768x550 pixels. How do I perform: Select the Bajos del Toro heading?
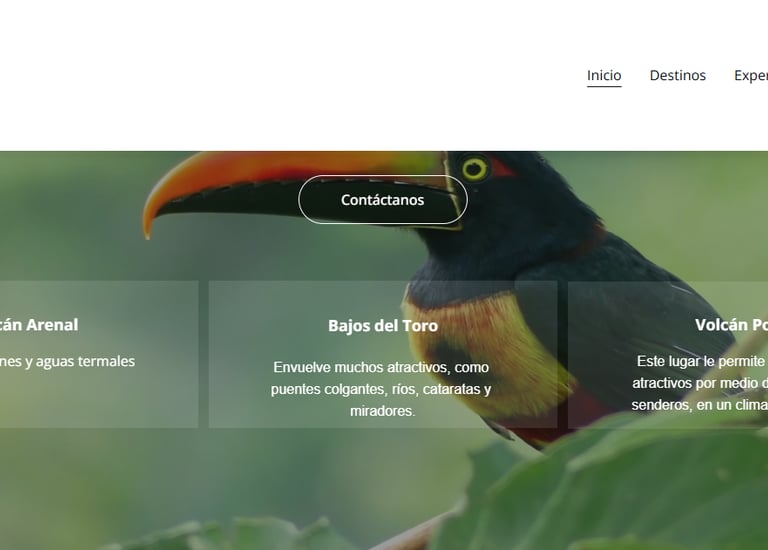(x=383, y=326)
